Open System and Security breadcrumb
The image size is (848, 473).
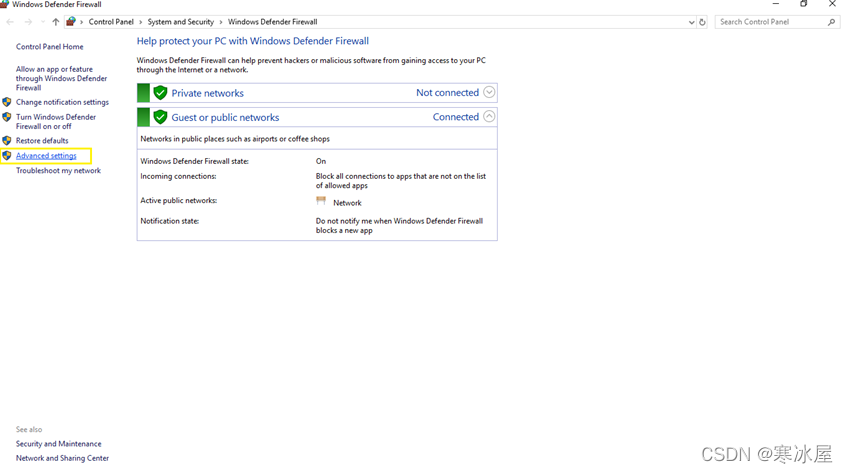point(181,22)
